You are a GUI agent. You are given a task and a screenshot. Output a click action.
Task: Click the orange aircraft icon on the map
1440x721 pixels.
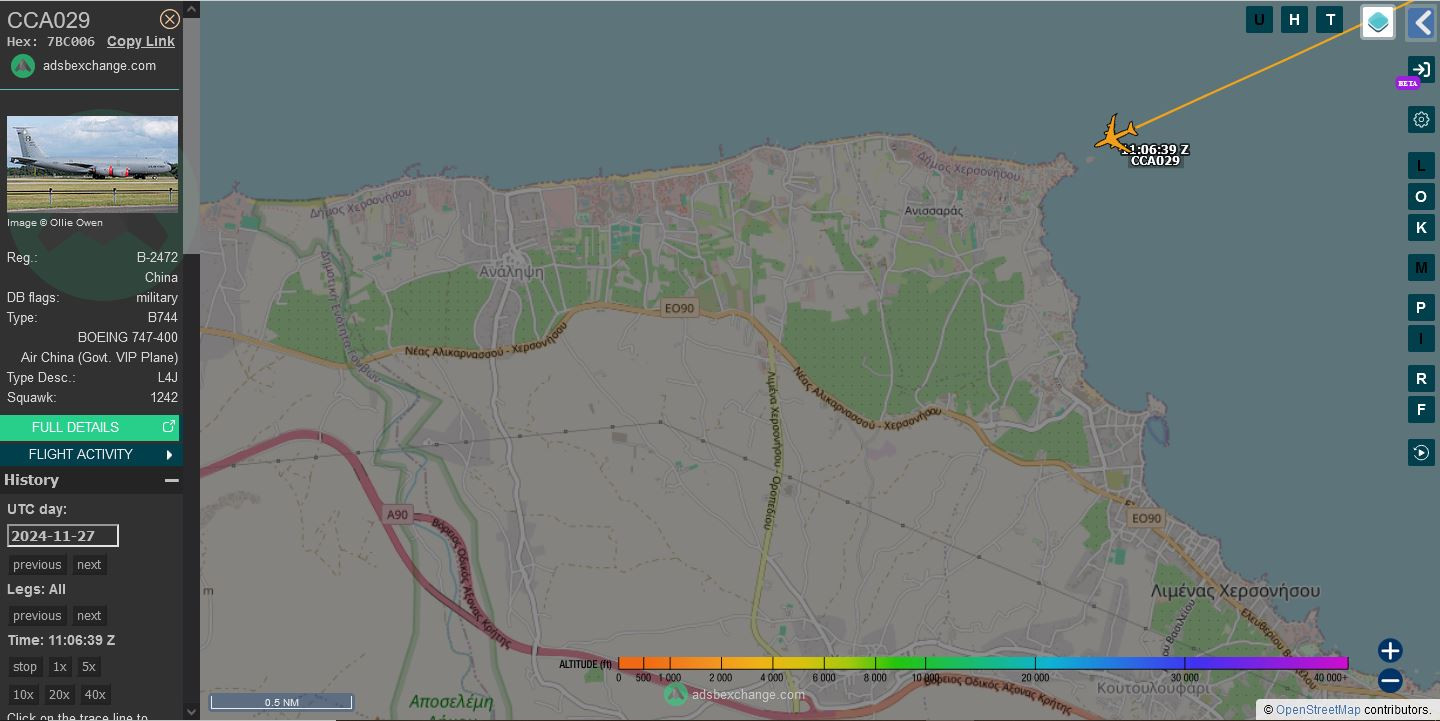[1115, 134]
